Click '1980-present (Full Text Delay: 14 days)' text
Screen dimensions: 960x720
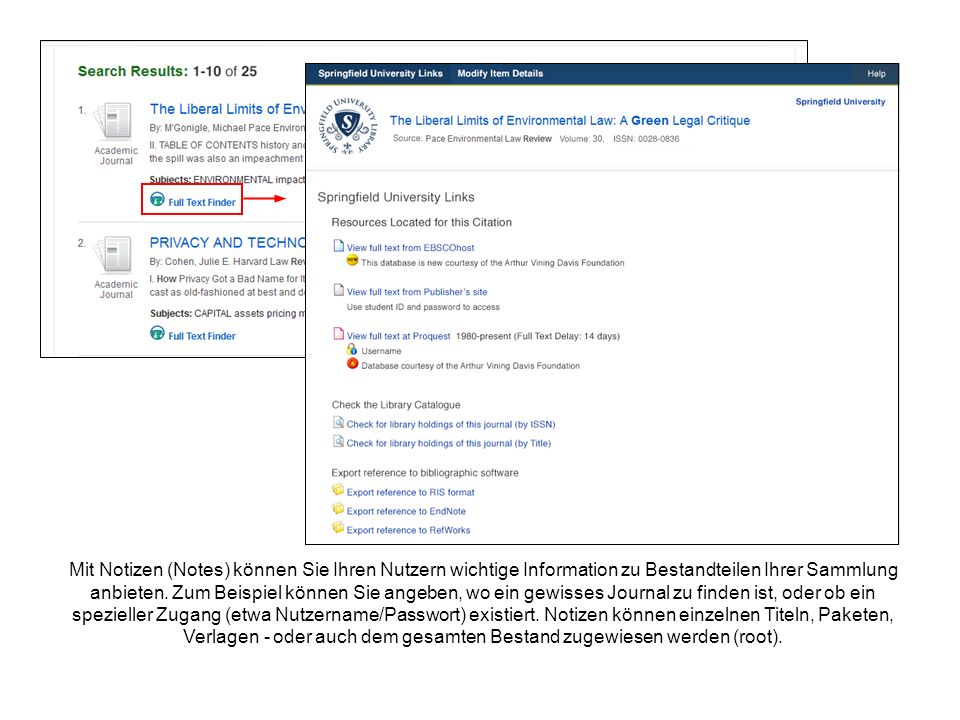(x=538, y=336)
